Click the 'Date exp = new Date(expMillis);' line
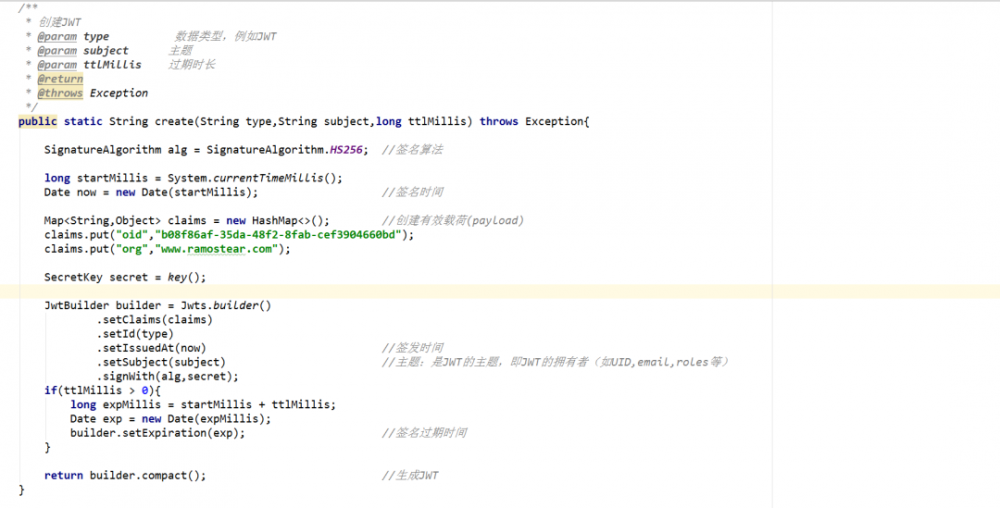 pyautogui.click(x=170, y=419)
